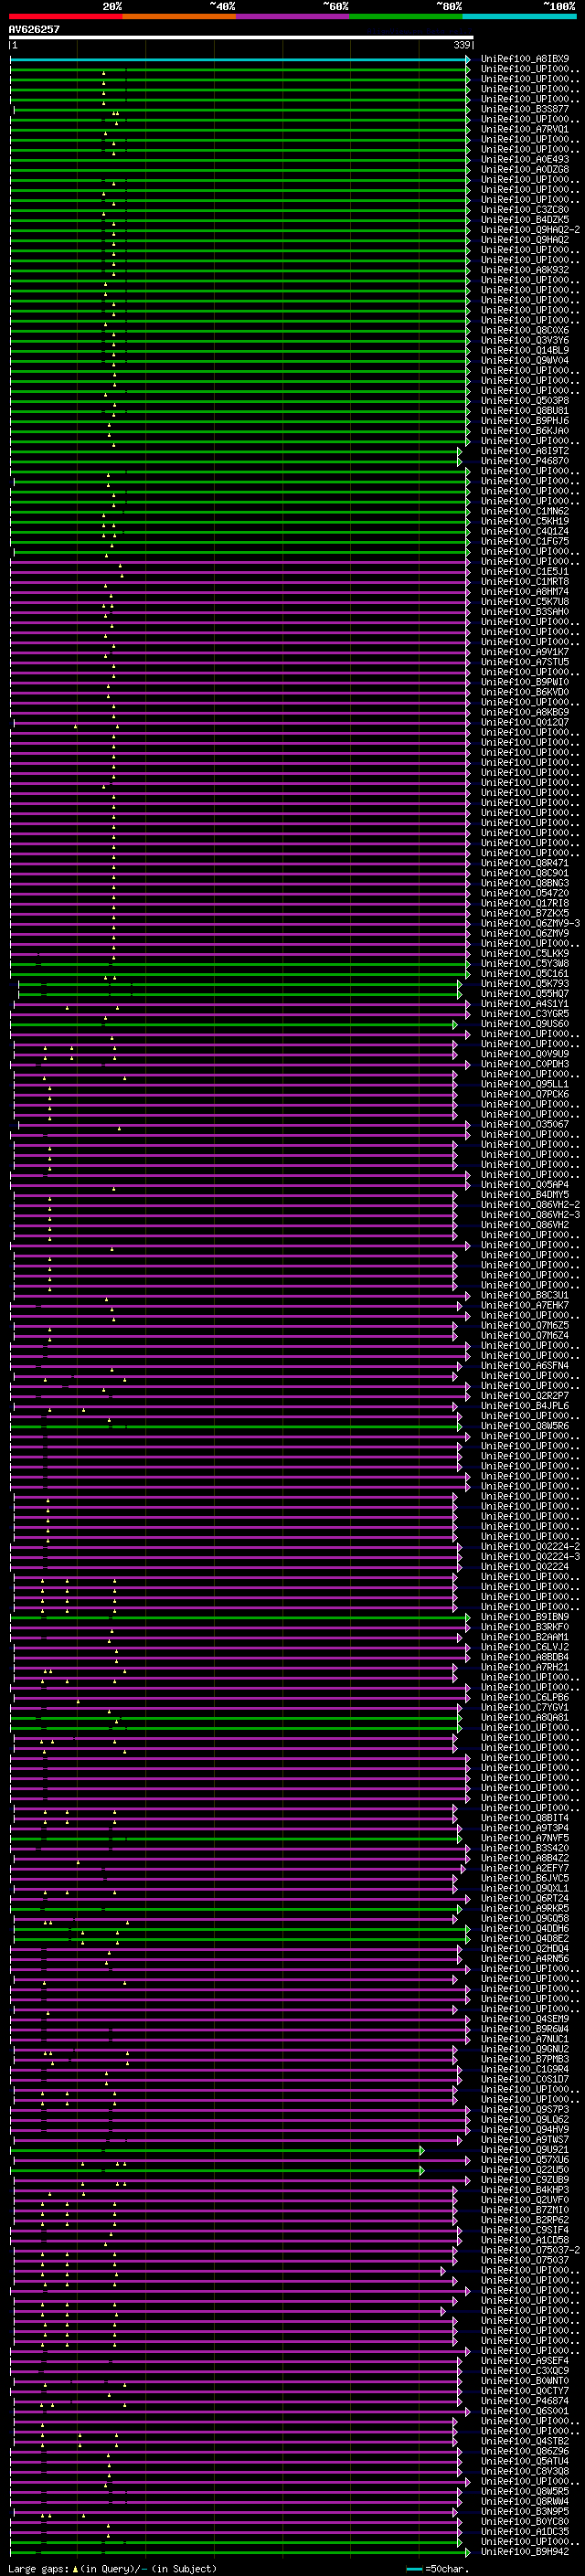This screenshot has height=2576, width=585.
Task: Open hit UniRef100_A0DZ68
Action: coord(525,170)
